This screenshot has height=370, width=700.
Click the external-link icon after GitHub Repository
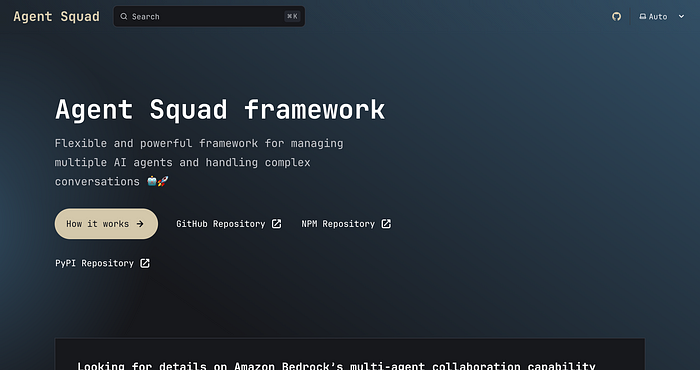click(x=277, y=224)
